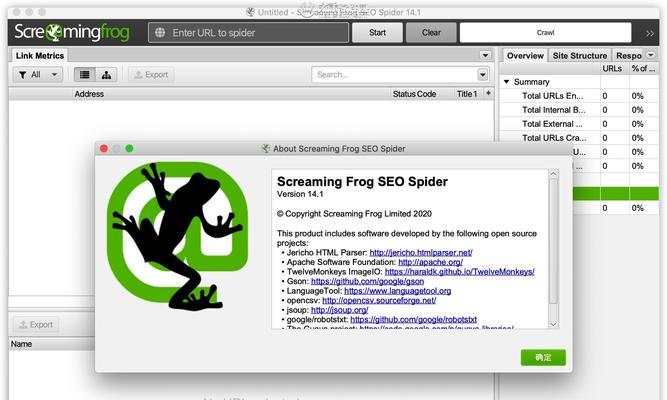Click the Clear button
667x400 pixels.
[431, 33]
